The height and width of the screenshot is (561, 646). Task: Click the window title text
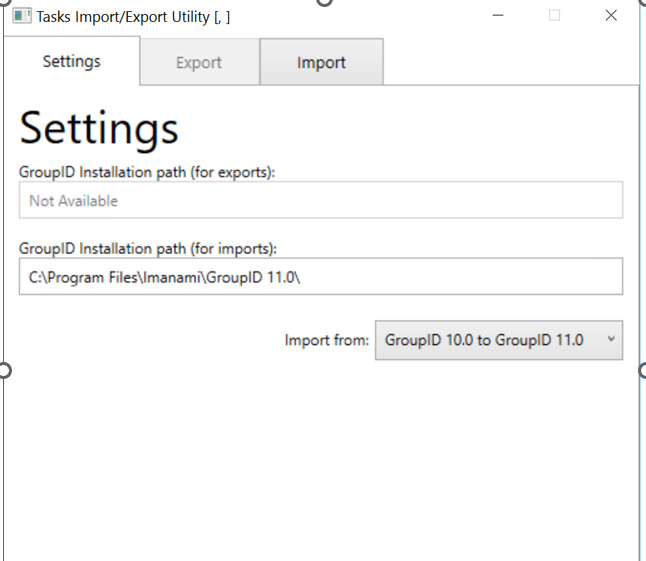[133, 17]
